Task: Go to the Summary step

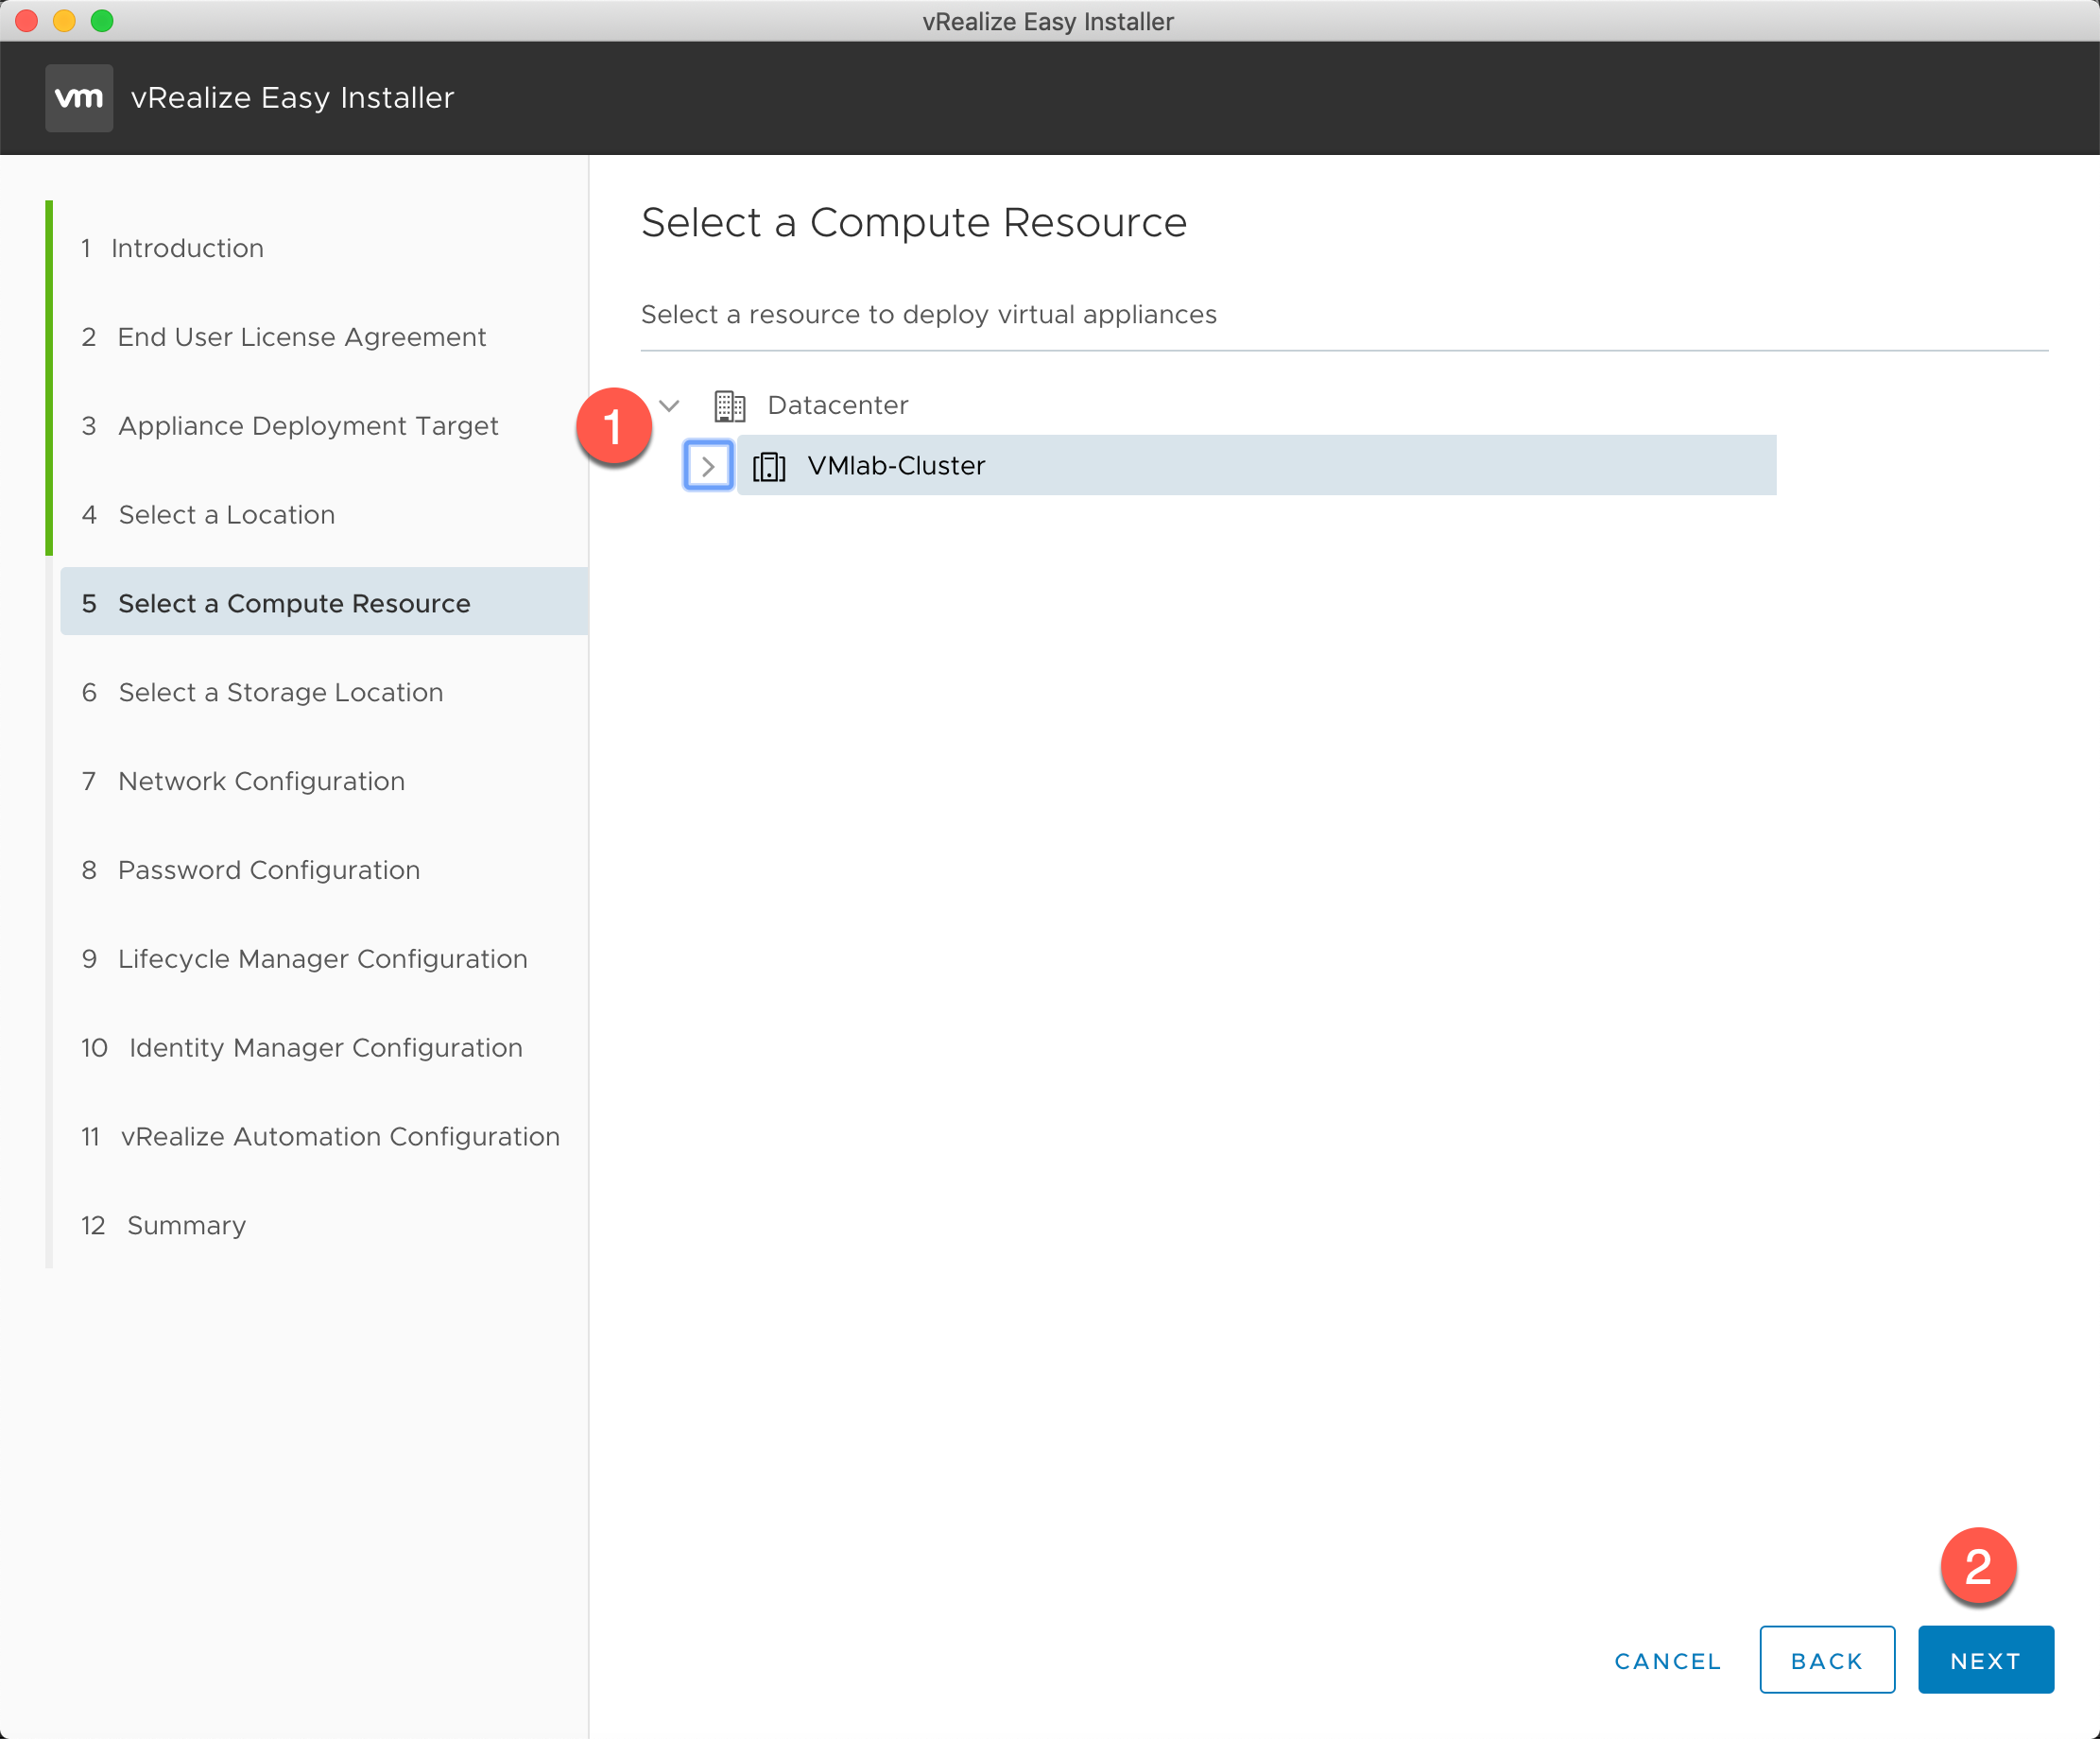Action: pyautogui.click(x=163, y=1226)
